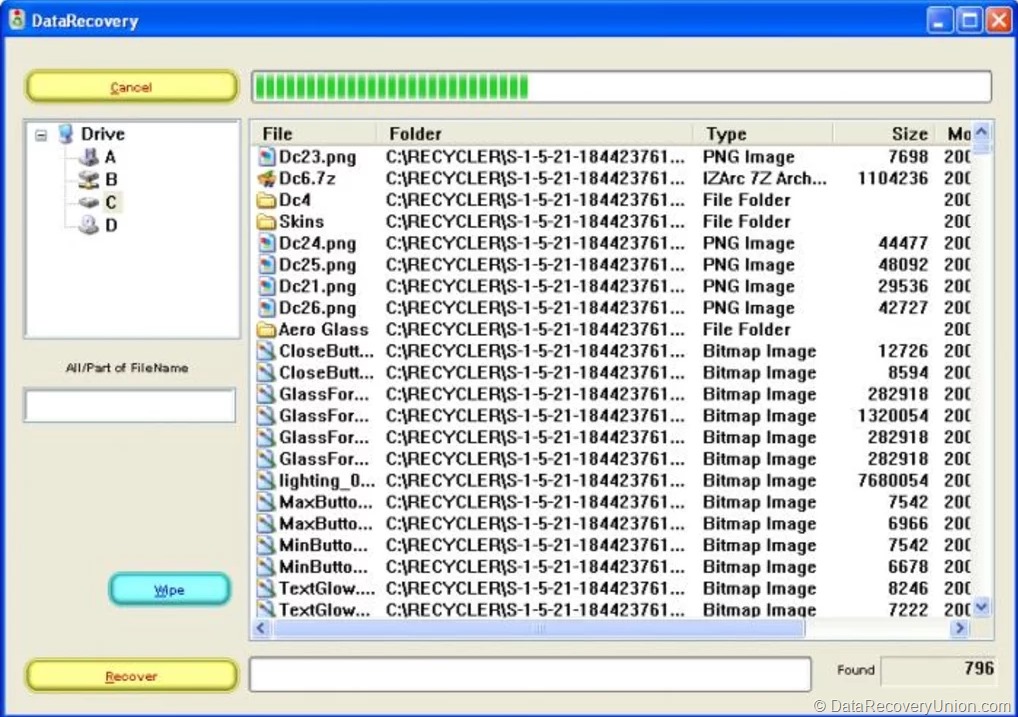
Task: Click the File column header
Action: click(x=314, y=134)
